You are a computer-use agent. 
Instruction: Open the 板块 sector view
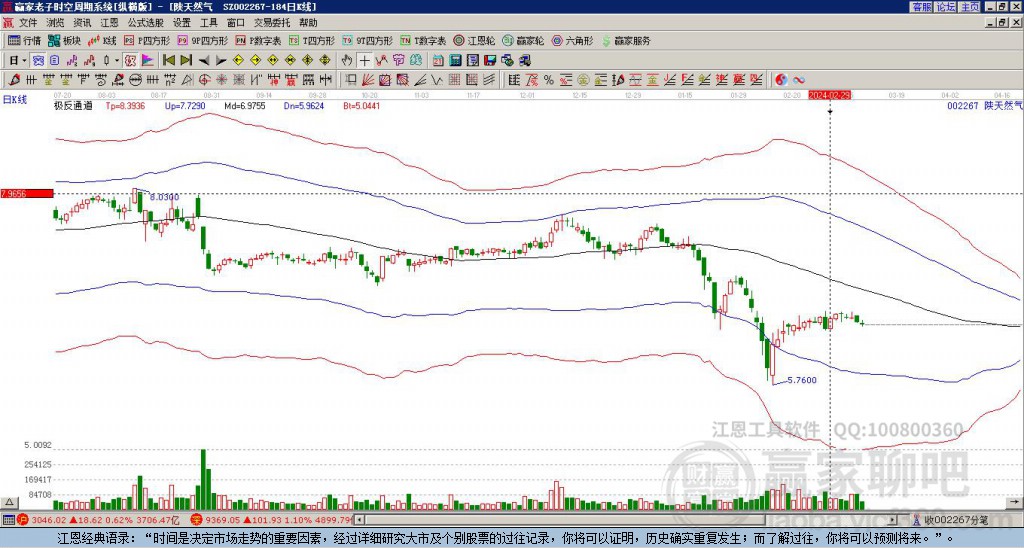[x=65, y=40]
